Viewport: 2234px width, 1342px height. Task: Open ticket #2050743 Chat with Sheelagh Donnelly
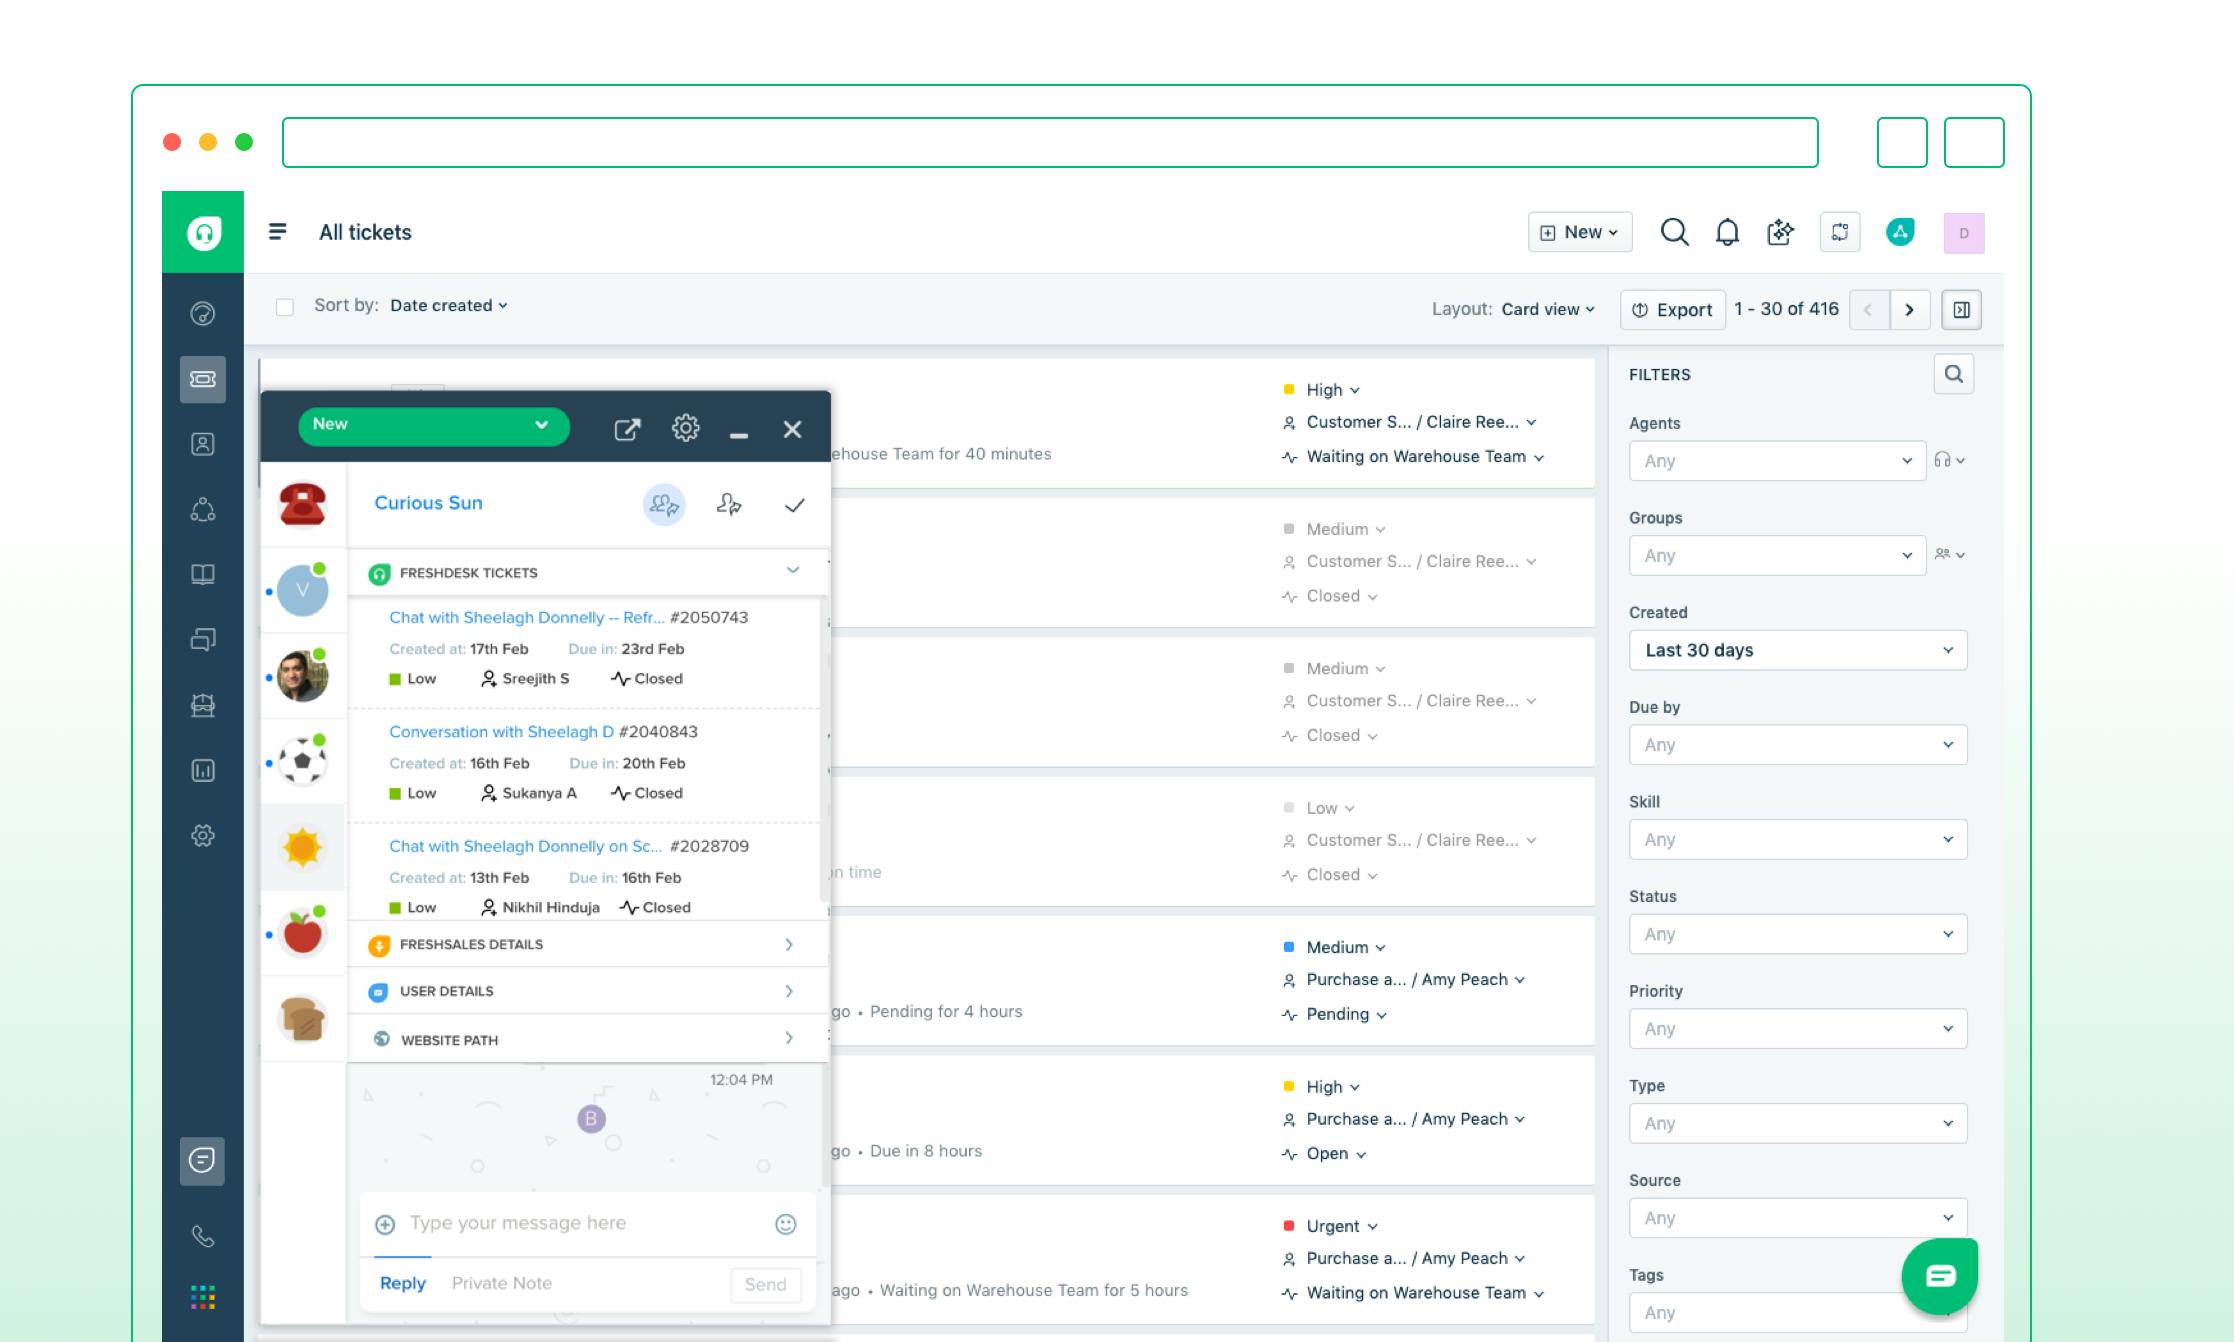coord(527,618)
